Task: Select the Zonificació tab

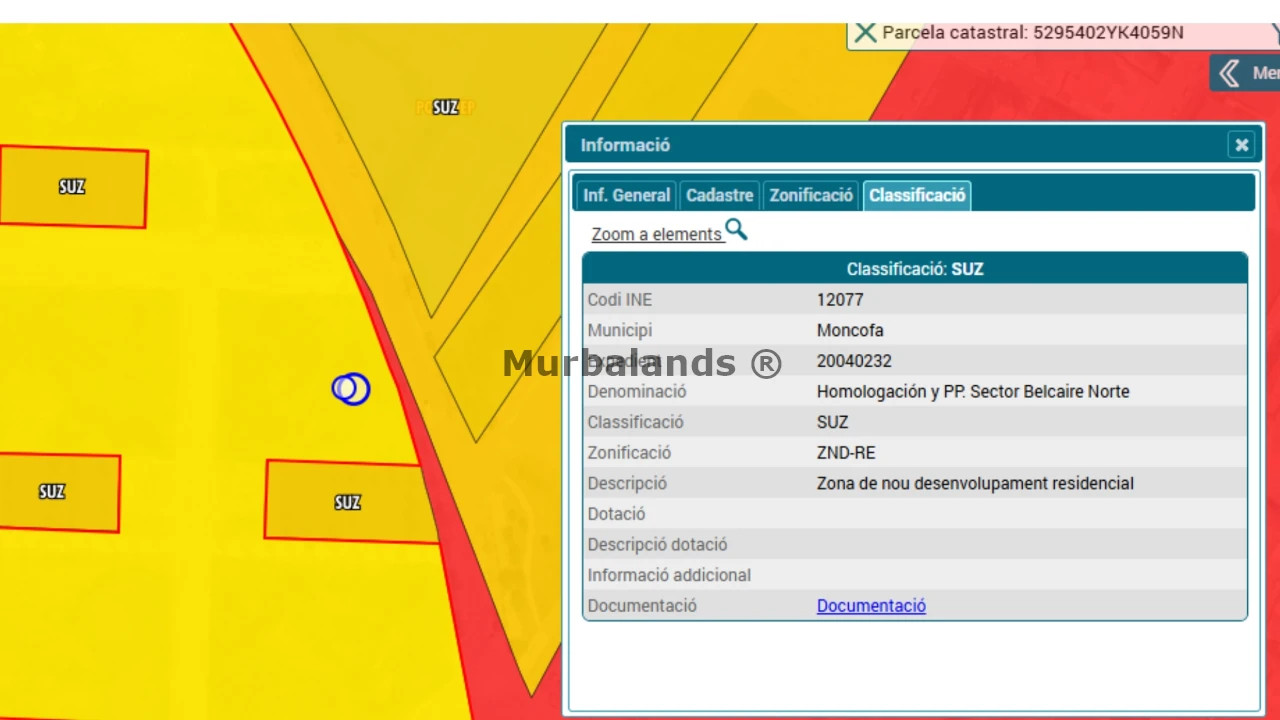Action: pos(811,195)
